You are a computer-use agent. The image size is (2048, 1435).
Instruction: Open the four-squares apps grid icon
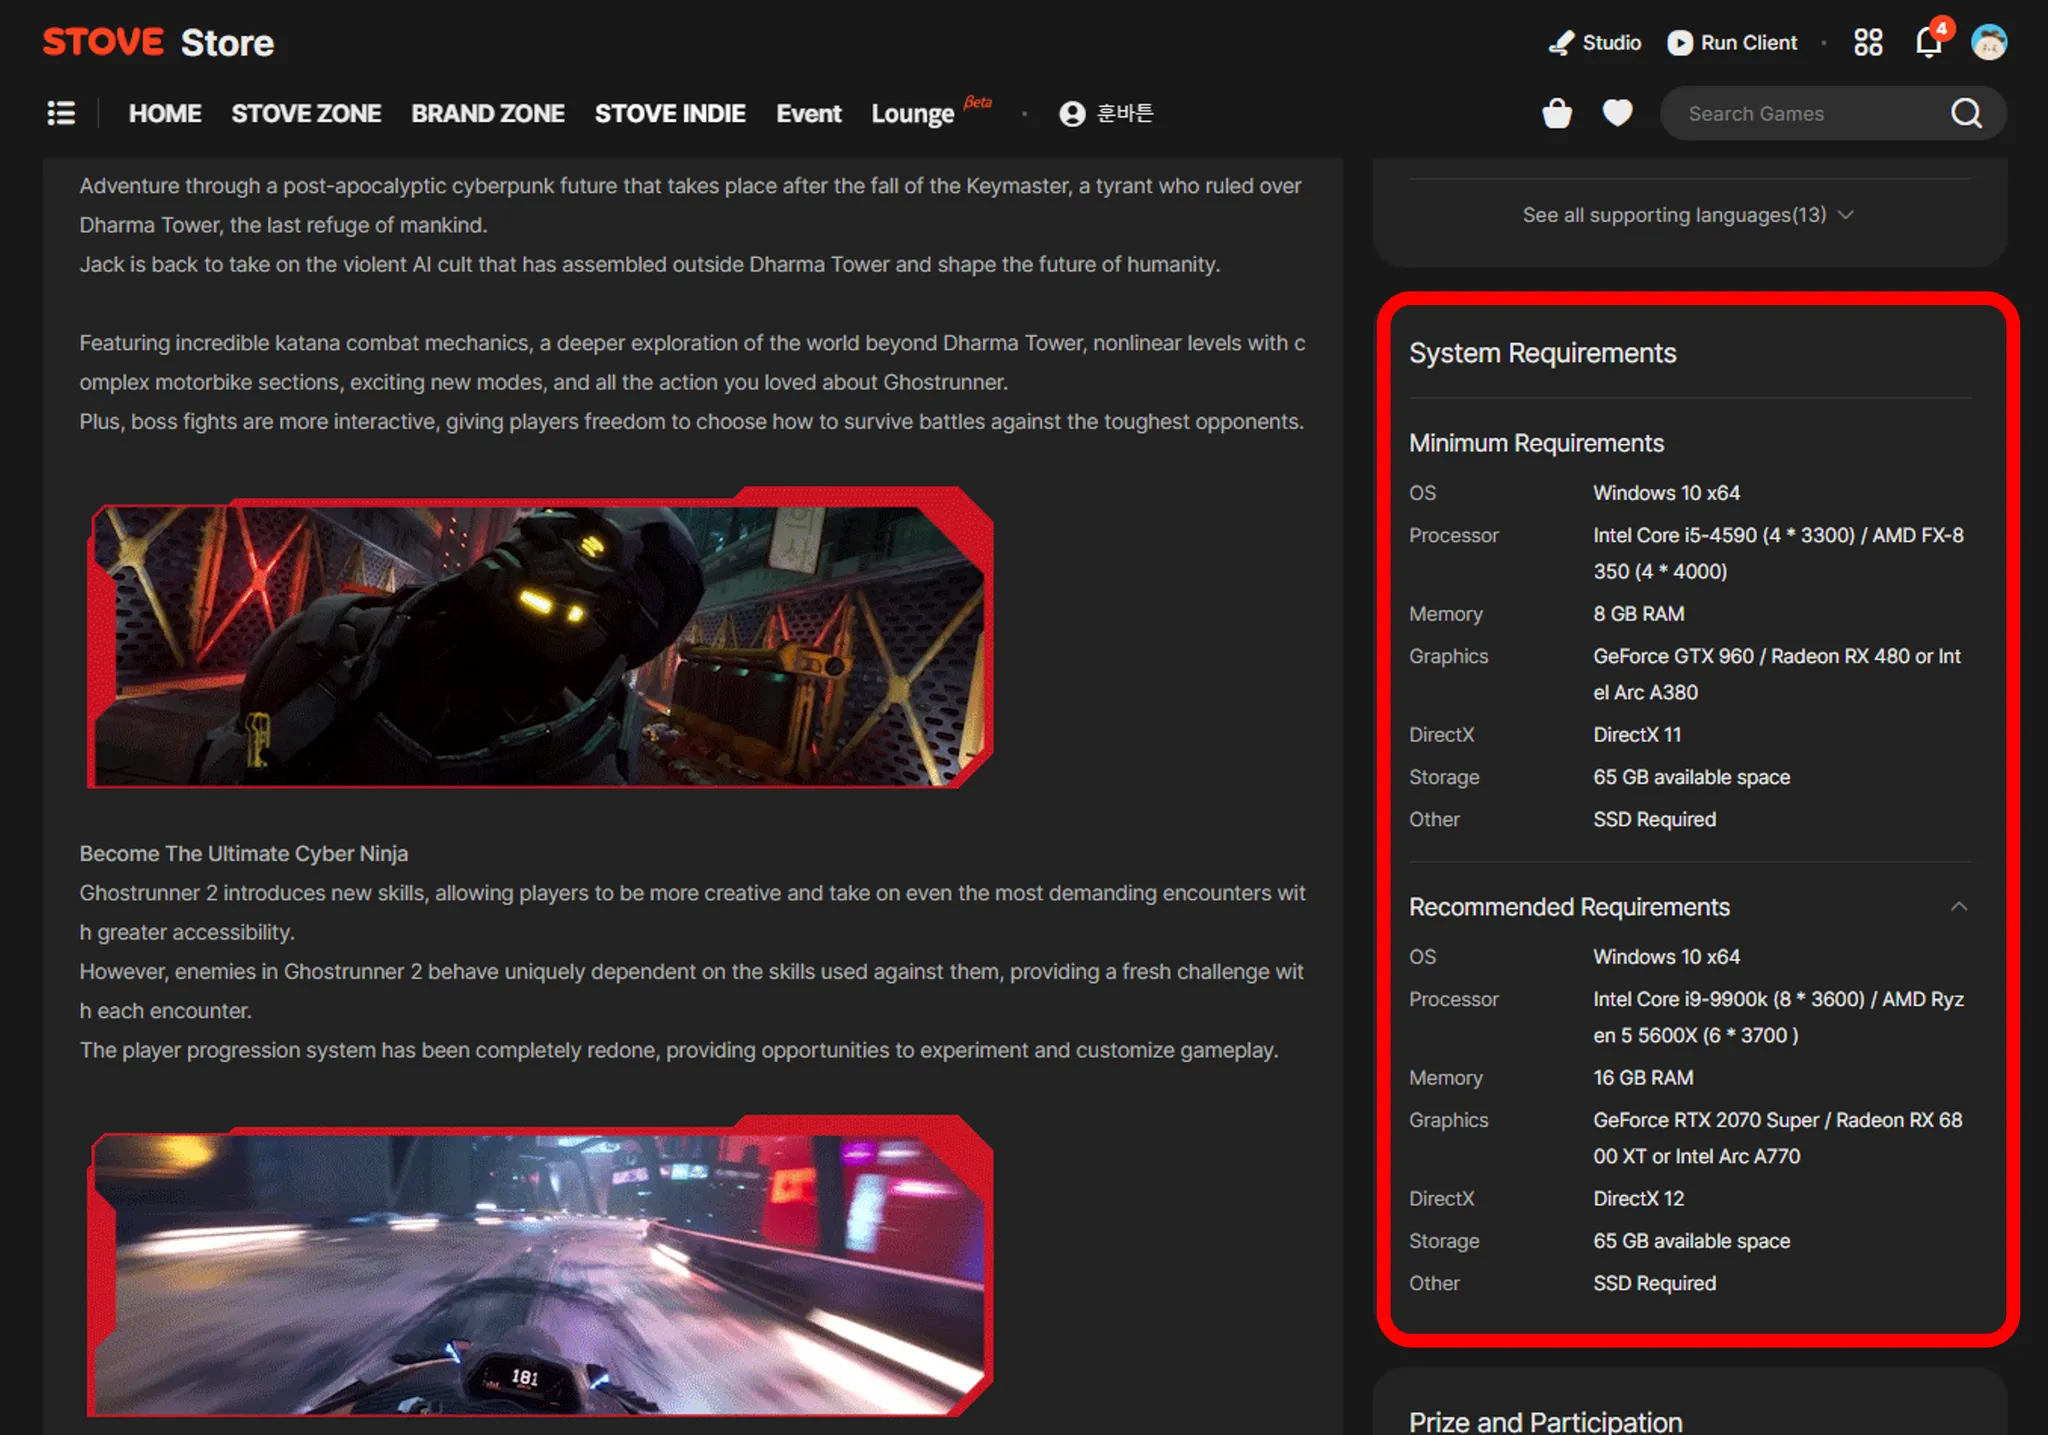click(x=1868, y=43)
